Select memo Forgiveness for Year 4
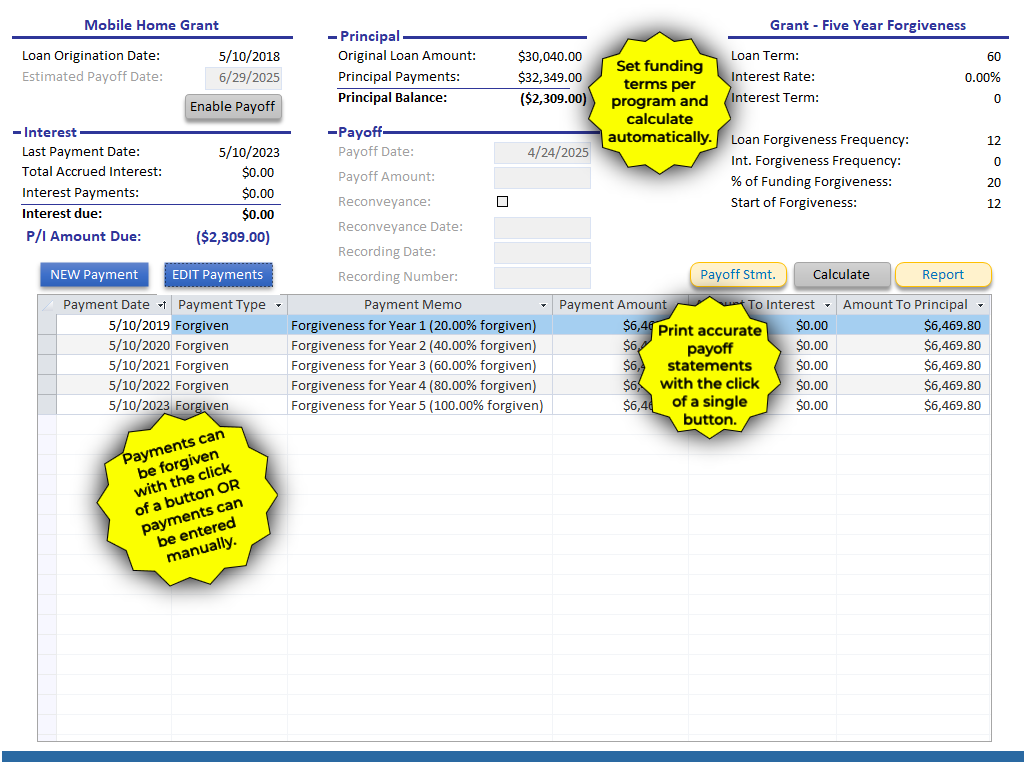 tap(420, 385)
